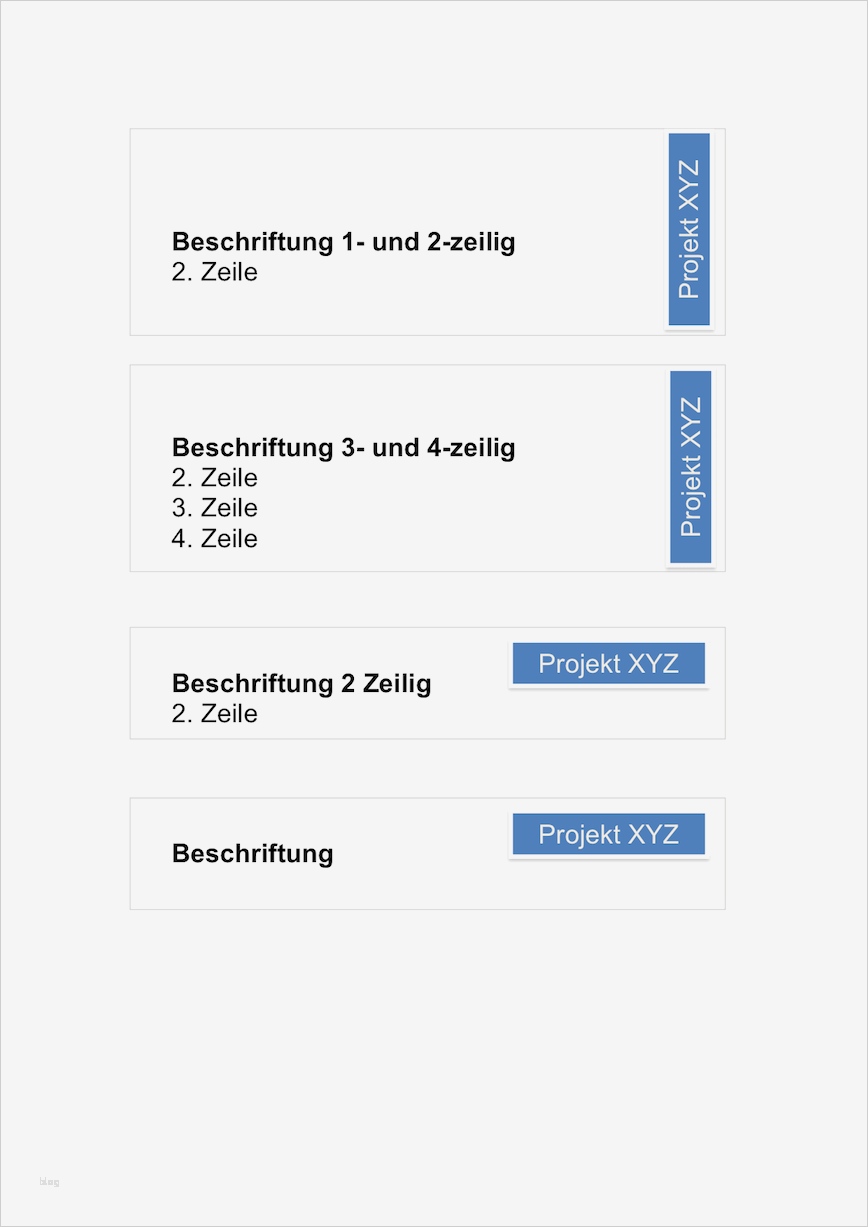Click blank area below Projekt XYZ in last box
The height and width of the screenshot is (1227, 868).
click(x=608, y=885)
